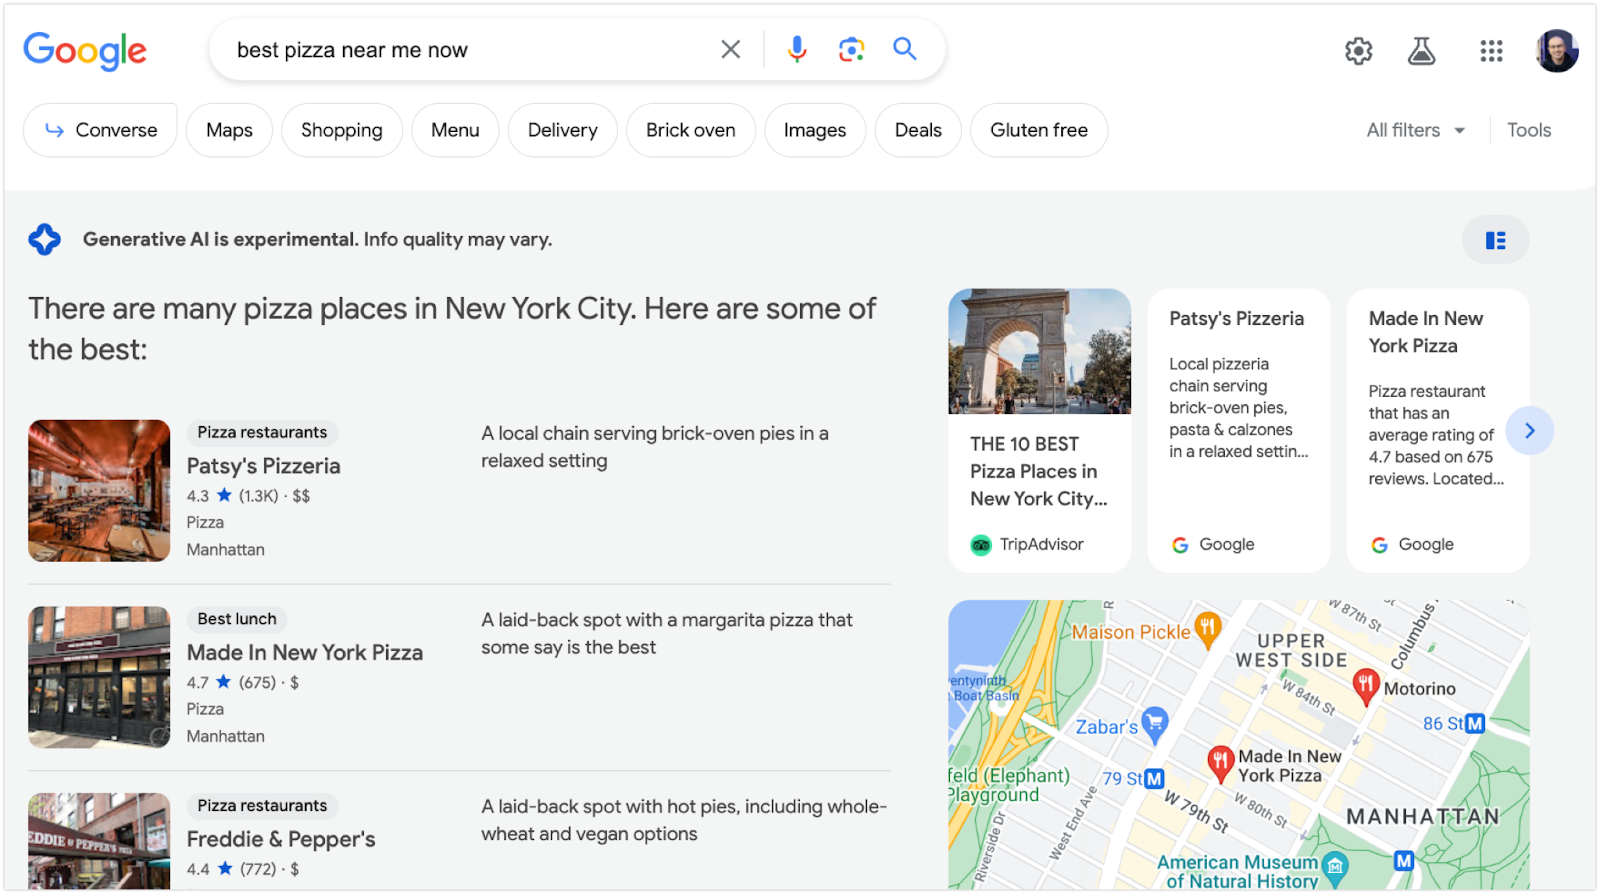Open Patsy's Pizzeria Google source card
The width and height of the screenshot is (1600, 894).
[1239, 430]
